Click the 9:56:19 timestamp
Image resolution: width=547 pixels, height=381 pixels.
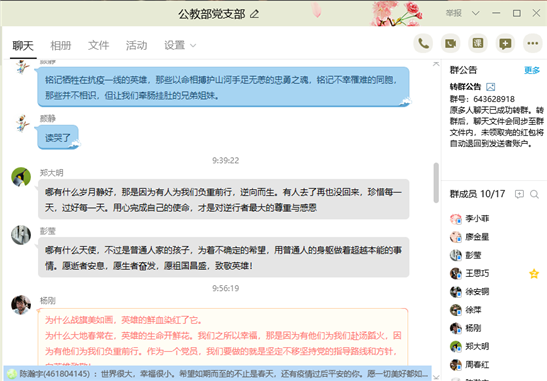pos(225,288)
